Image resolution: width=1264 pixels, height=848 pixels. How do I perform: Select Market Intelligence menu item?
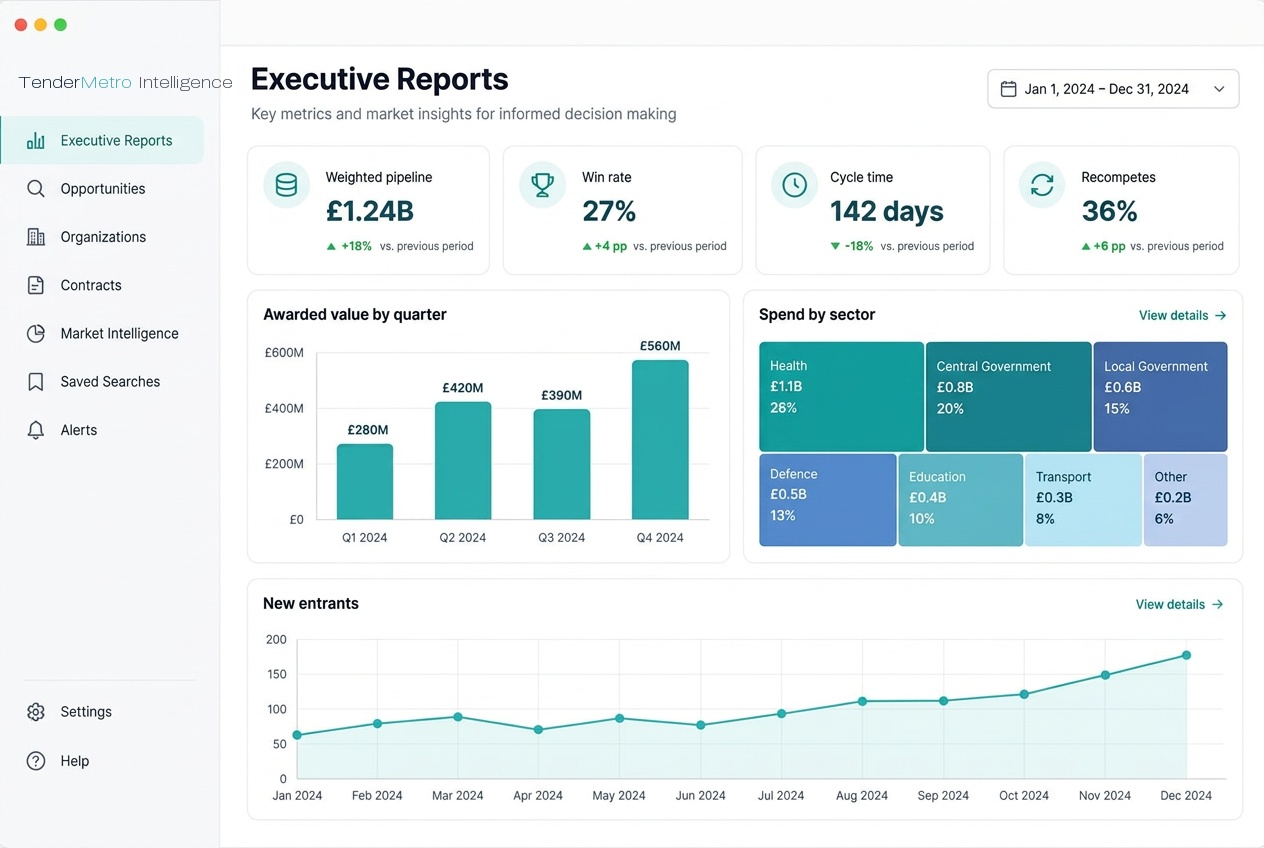[x=102, y=334]
